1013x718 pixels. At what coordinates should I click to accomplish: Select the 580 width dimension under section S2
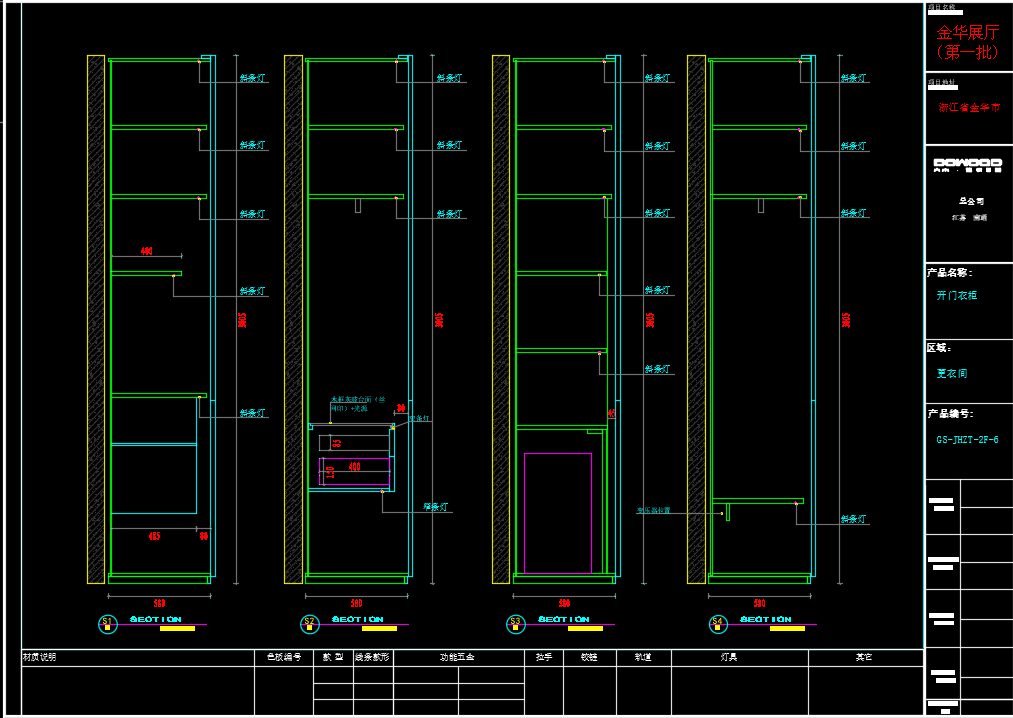coord(357,603)
